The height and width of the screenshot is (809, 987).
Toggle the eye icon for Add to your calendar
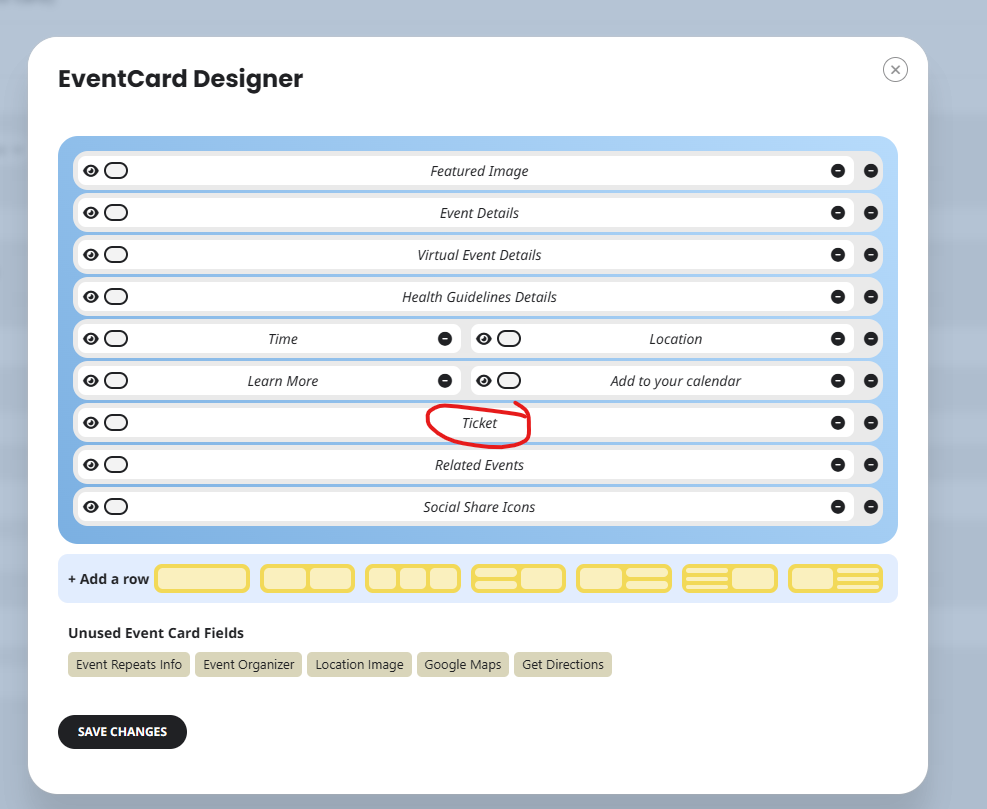pyautogui.click(x=483, y=380)
